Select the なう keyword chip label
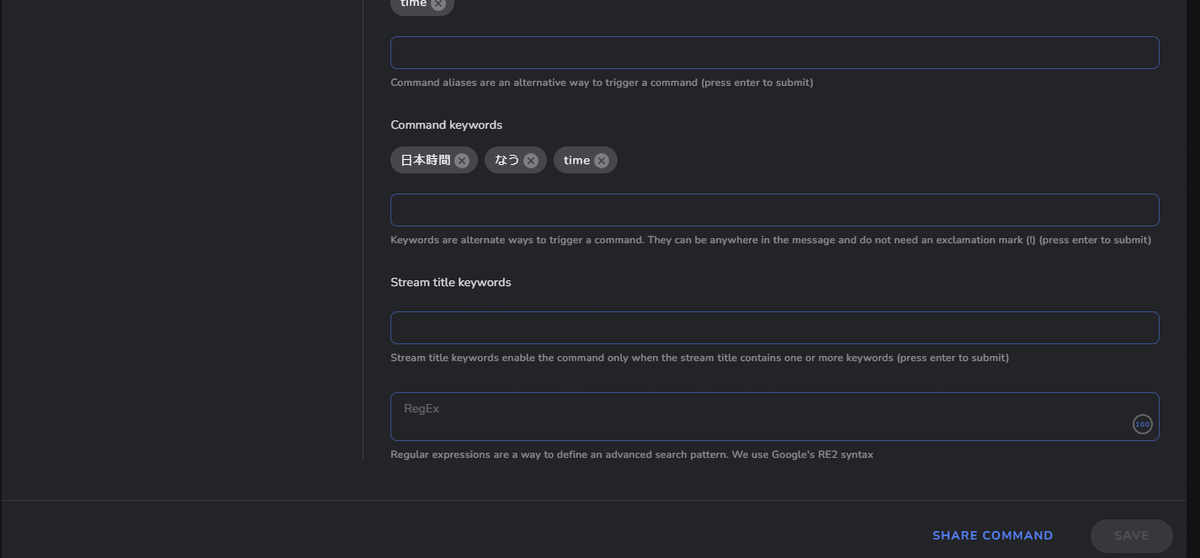 [507, 160]
